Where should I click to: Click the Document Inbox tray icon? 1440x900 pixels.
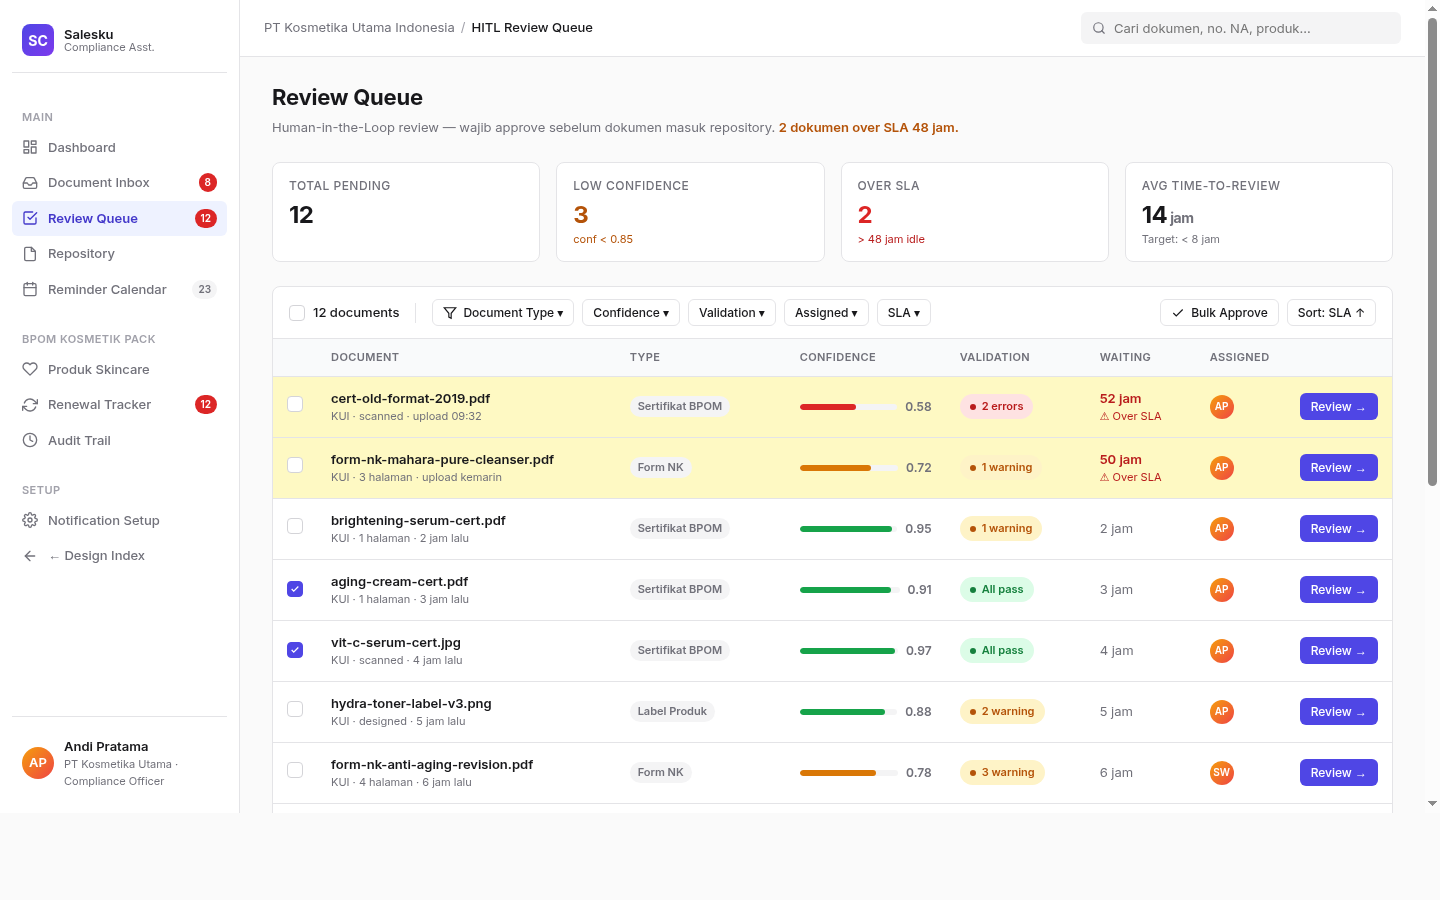coord(30,182)
